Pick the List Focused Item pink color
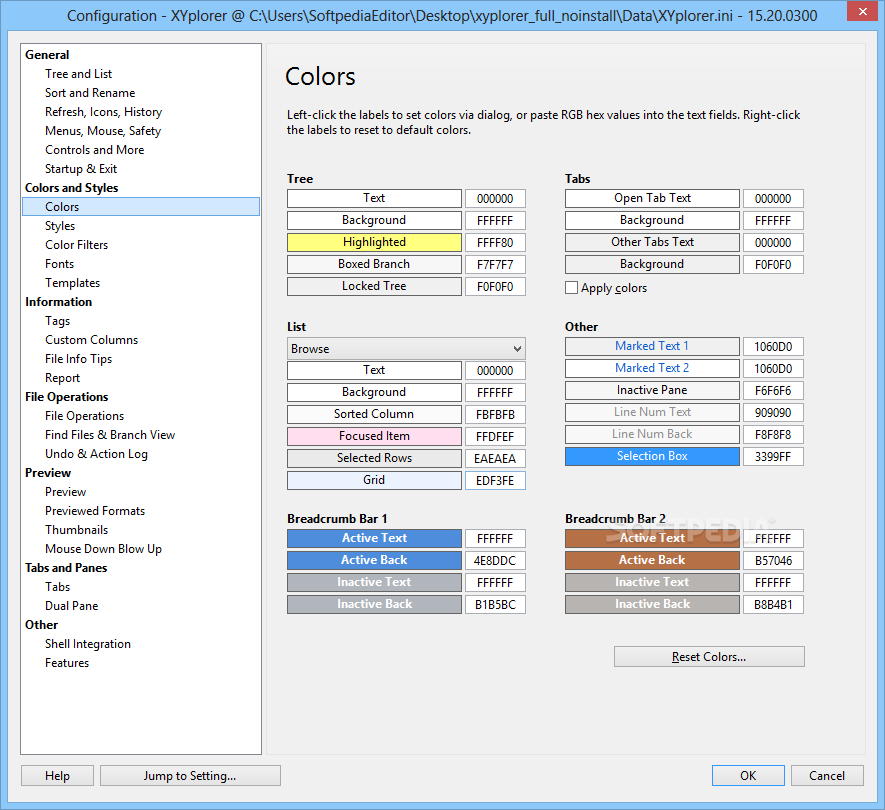The width and height of the screenshot is (885, 810). 374,436
